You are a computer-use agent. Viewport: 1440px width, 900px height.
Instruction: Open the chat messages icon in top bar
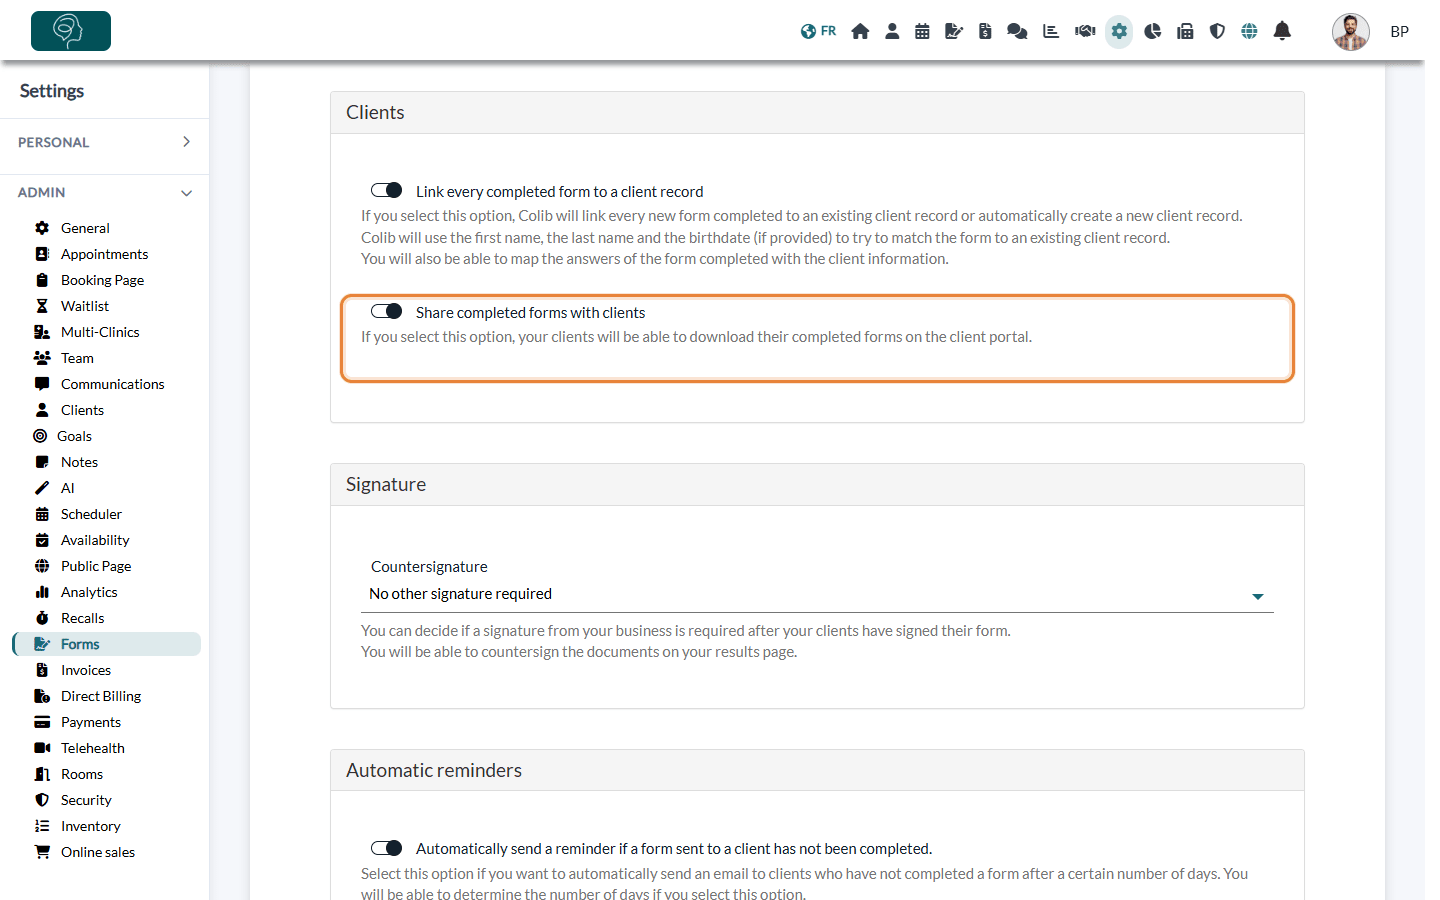[x=1017, y=31]
